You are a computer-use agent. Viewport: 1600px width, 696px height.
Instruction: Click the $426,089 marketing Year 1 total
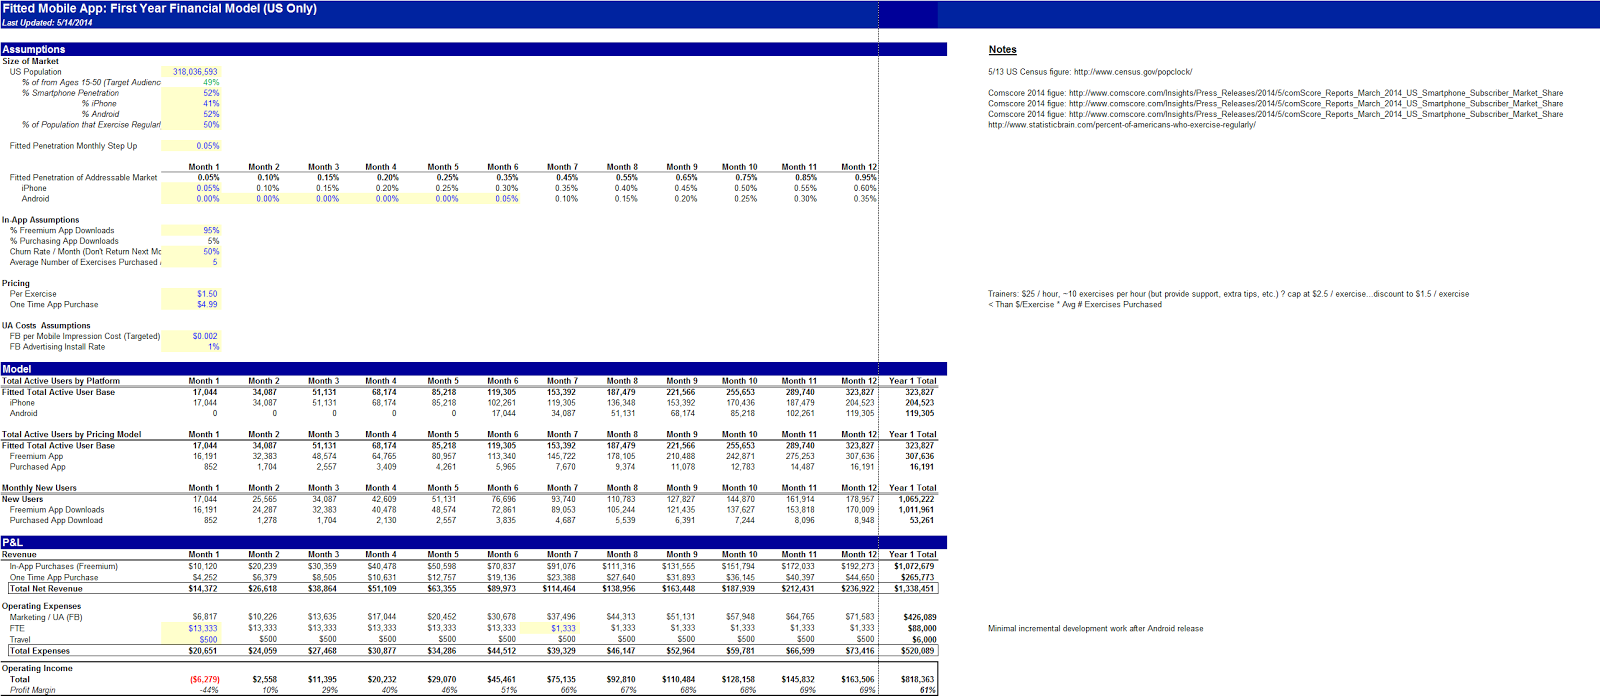click(x=920, y=617)
